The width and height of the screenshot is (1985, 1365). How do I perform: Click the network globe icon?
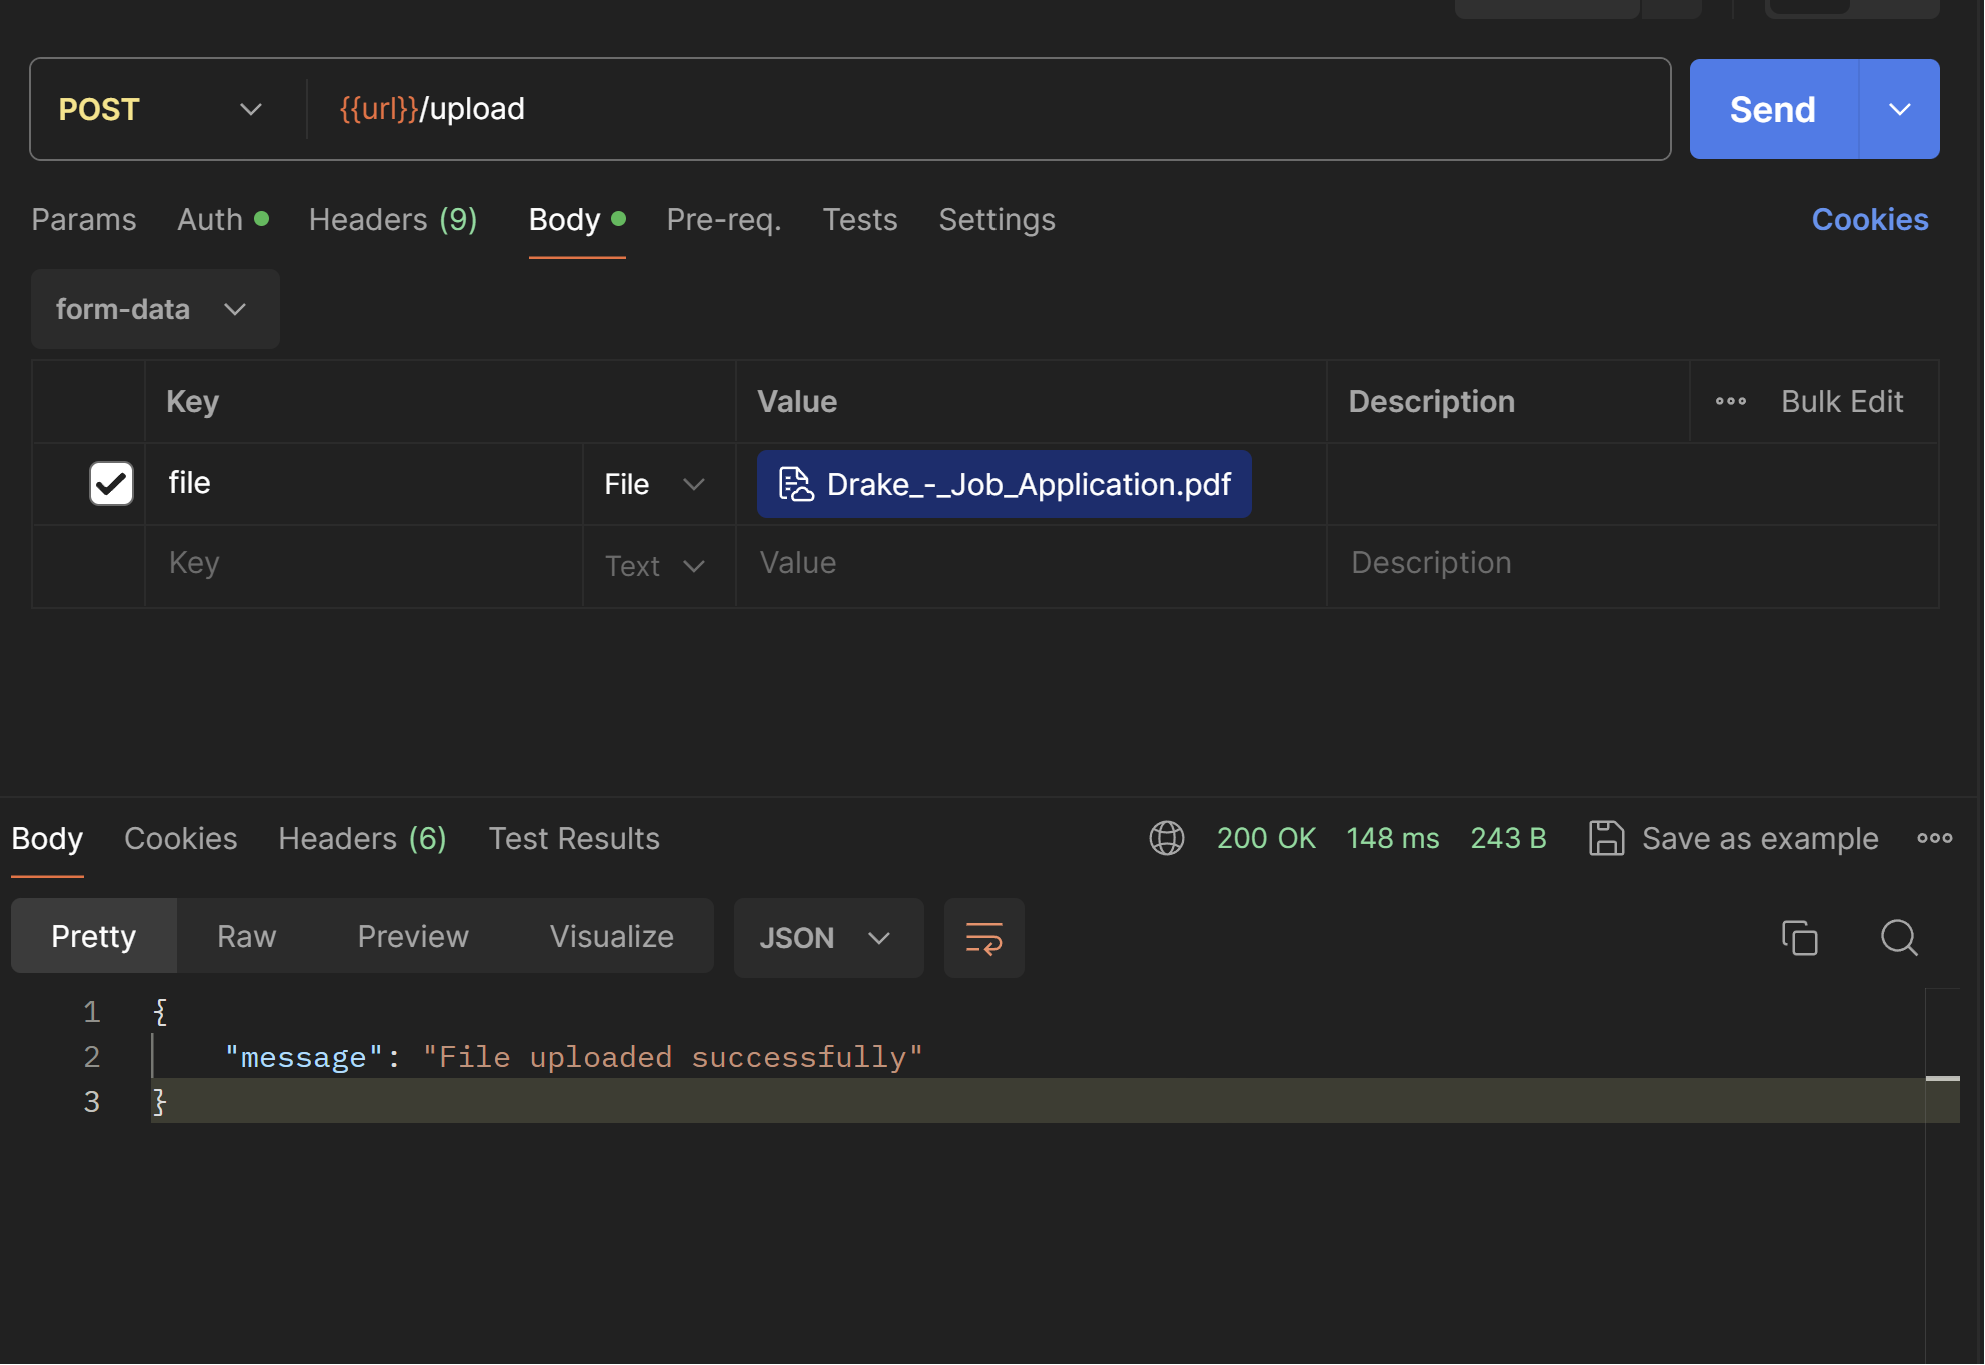(x=1166, y=838)
